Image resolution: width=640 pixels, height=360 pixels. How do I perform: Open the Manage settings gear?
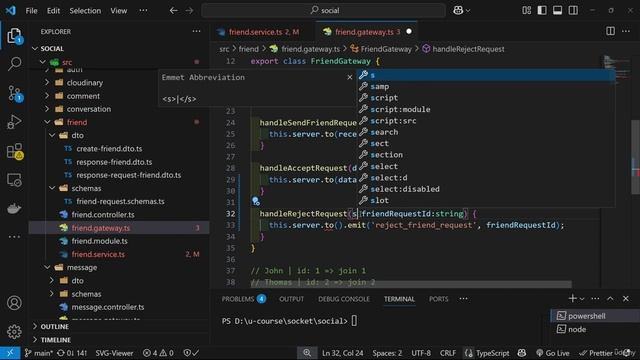coord(14,331)
